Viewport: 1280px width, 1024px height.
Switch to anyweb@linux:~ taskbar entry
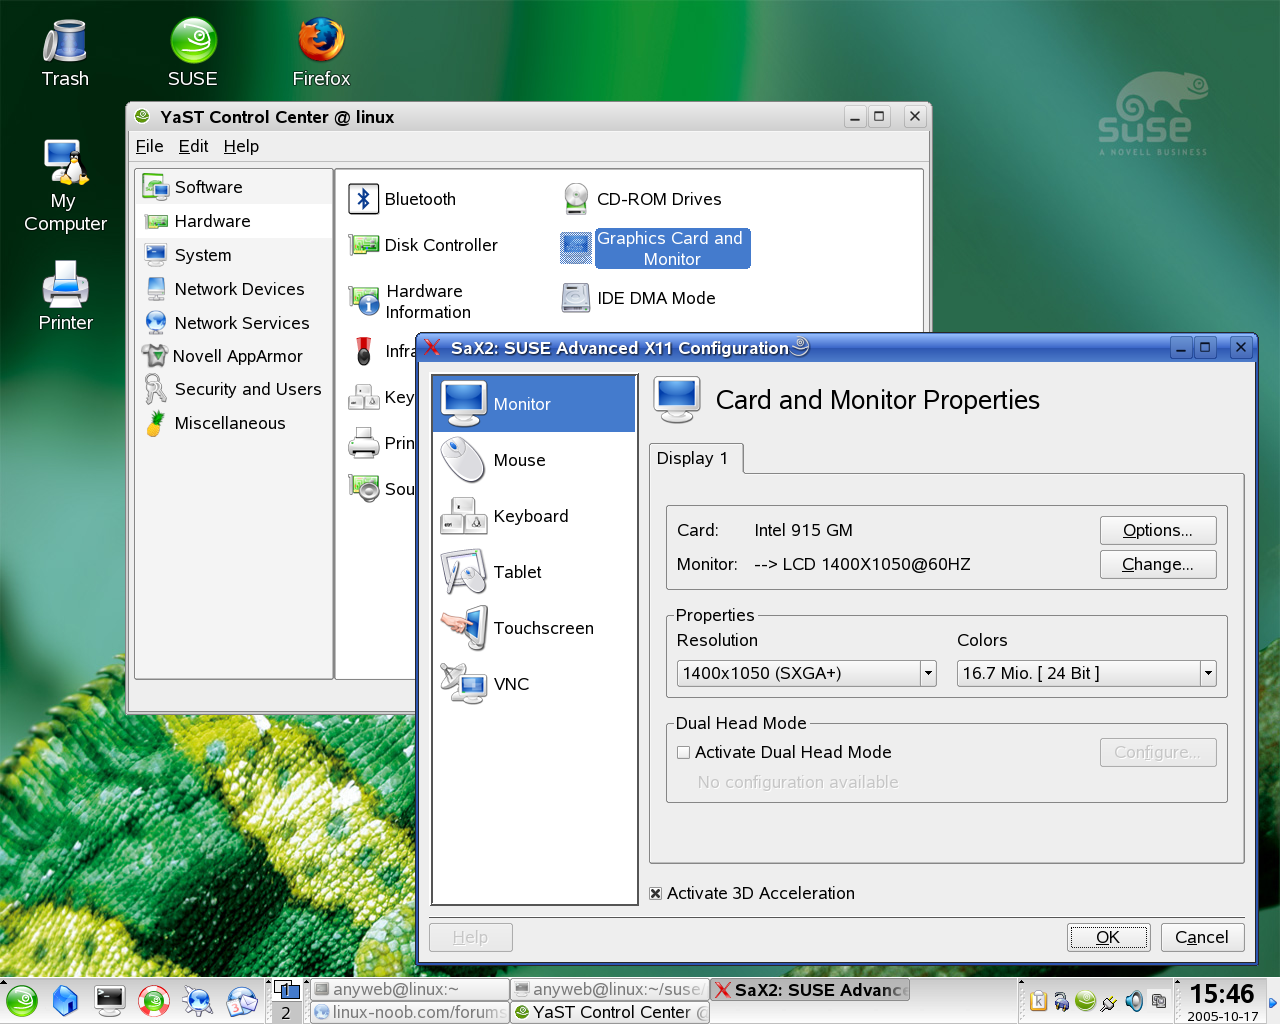click(409, 989)
